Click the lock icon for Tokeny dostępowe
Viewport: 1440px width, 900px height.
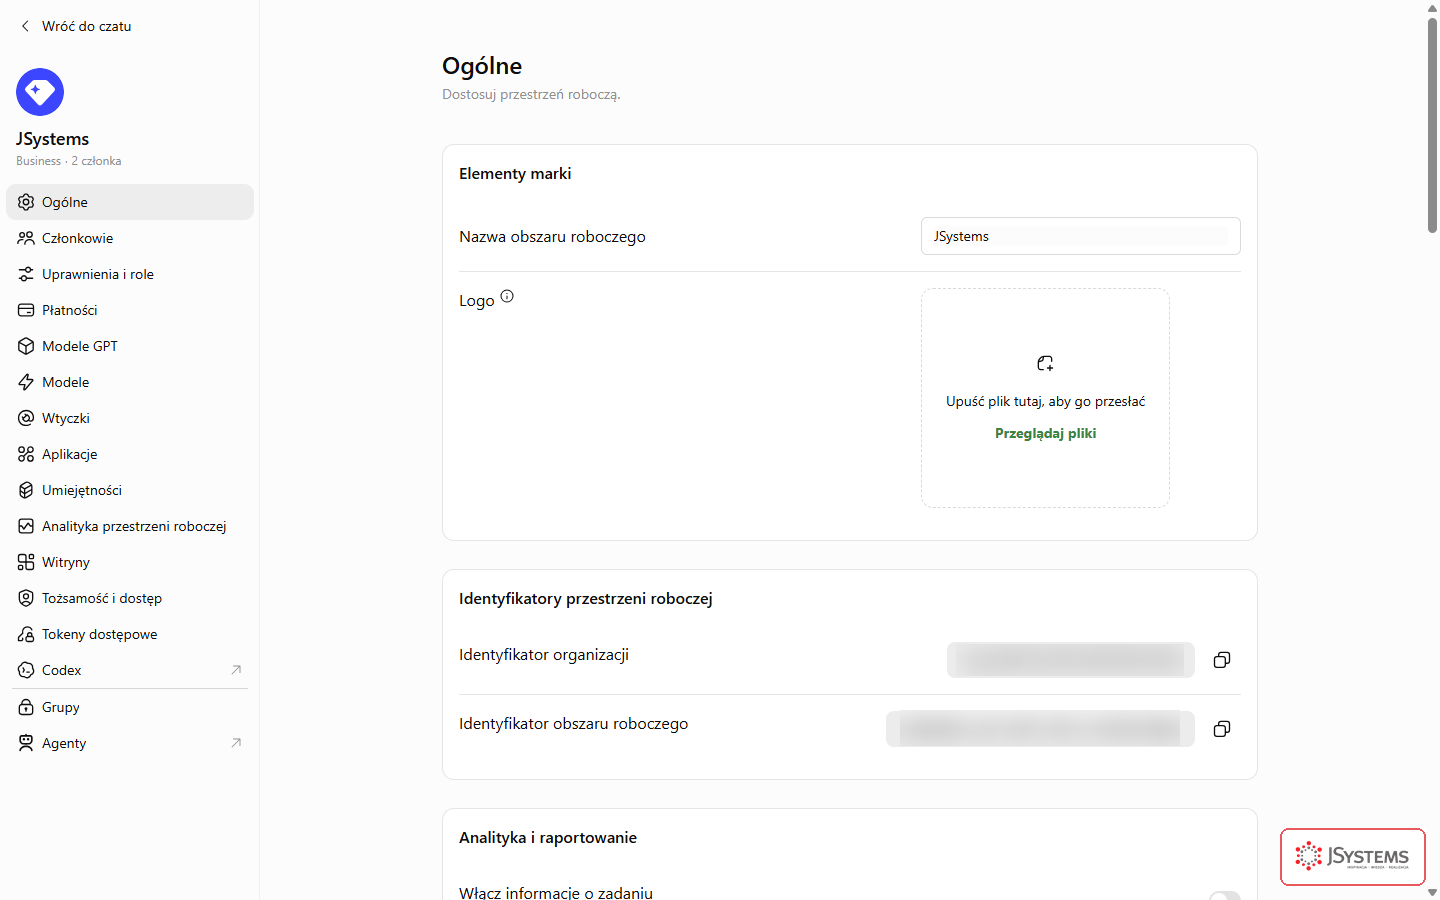[x=26, y=634]
